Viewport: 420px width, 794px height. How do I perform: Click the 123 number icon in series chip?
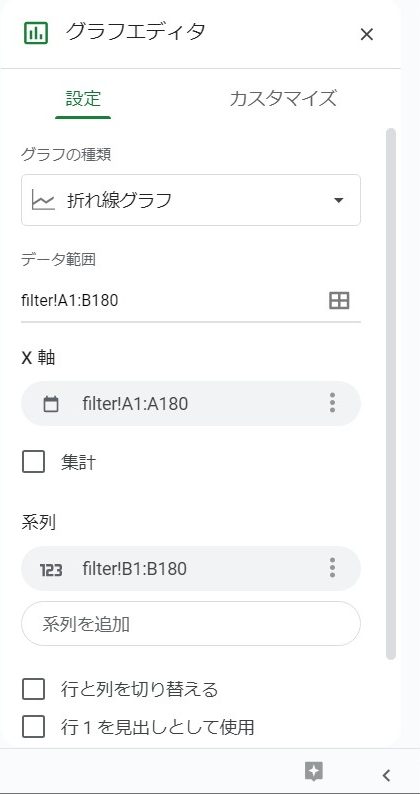pyautogui.click(x=51, y=570)
